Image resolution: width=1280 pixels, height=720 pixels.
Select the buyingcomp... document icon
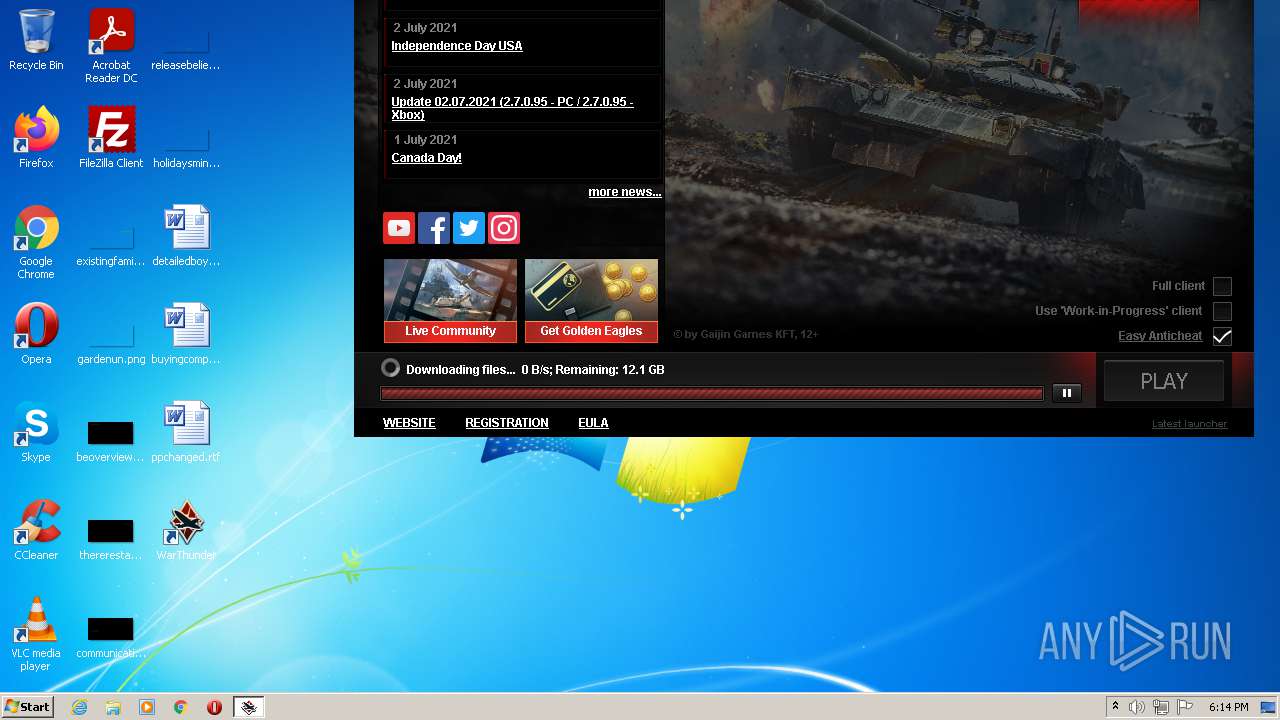coord(186,334)
